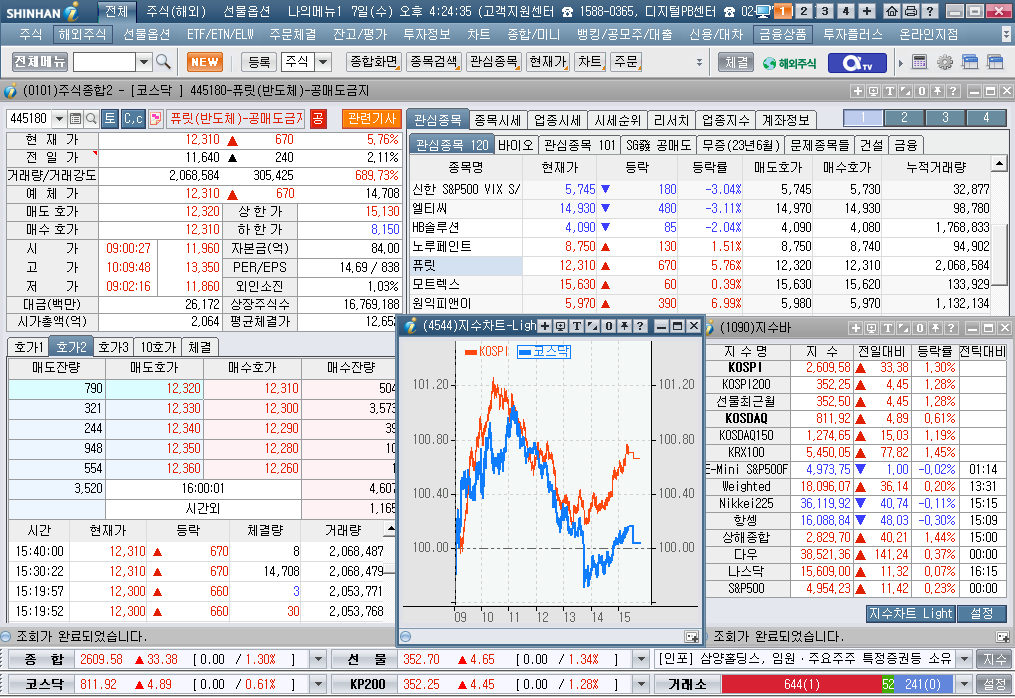1015x698 pixels.
Task: Click help icon in 지수바 window title
Action: click(x=951, y=328)
